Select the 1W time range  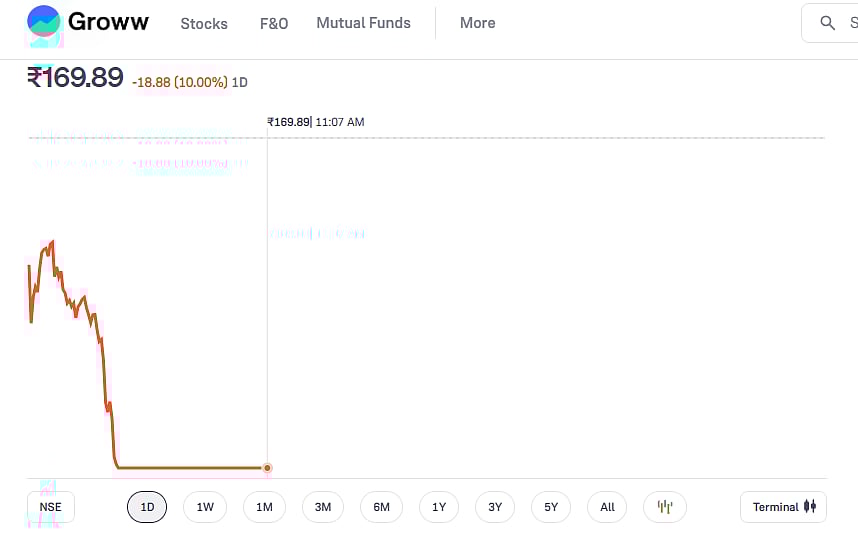coord(205,507)
